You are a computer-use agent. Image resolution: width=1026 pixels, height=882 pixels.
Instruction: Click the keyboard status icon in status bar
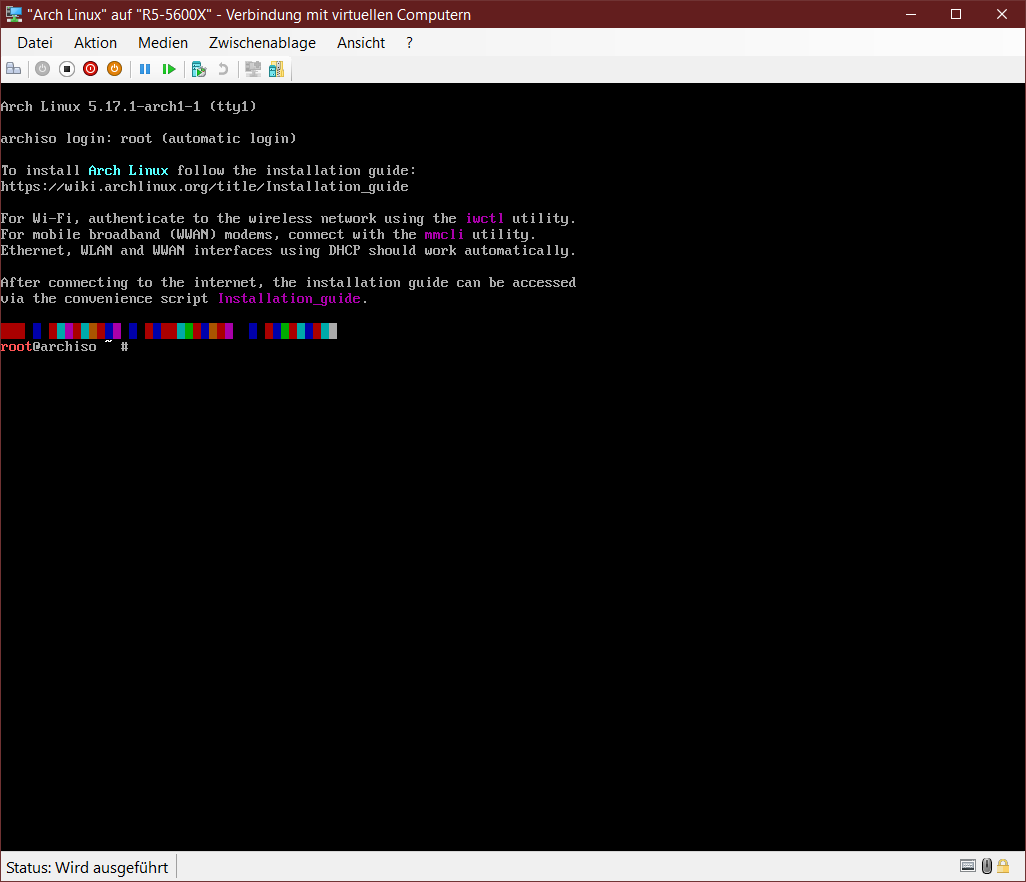(x=968, y=866)
